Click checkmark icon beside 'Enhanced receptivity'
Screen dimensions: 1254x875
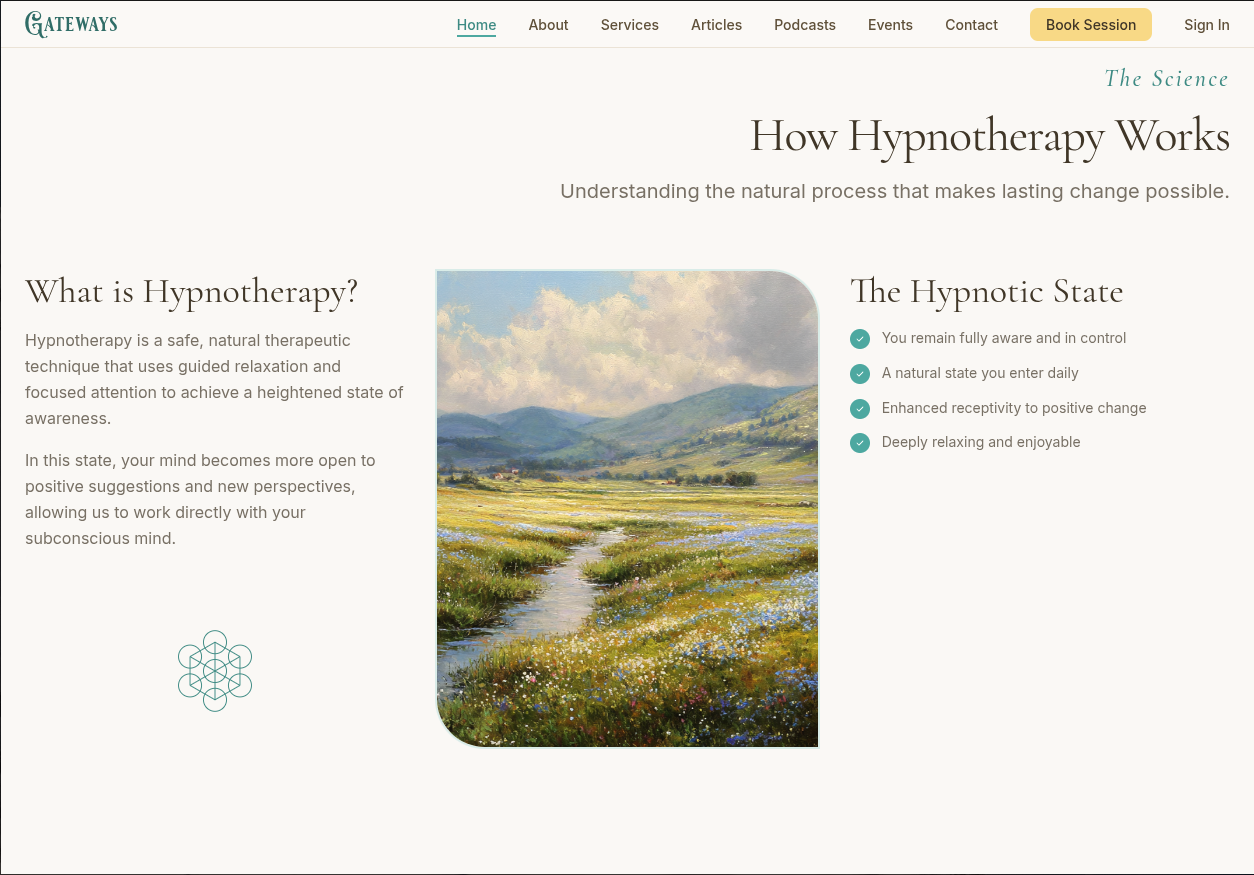coord(860,409)
